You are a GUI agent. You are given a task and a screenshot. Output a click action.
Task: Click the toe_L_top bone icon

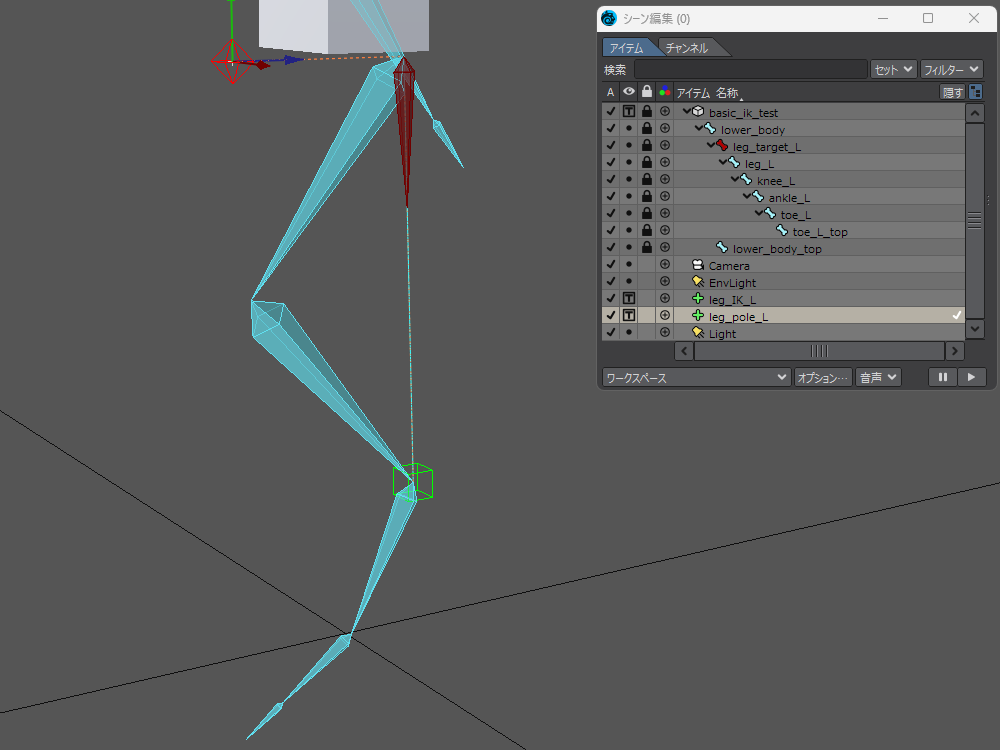tap(782, 232)
